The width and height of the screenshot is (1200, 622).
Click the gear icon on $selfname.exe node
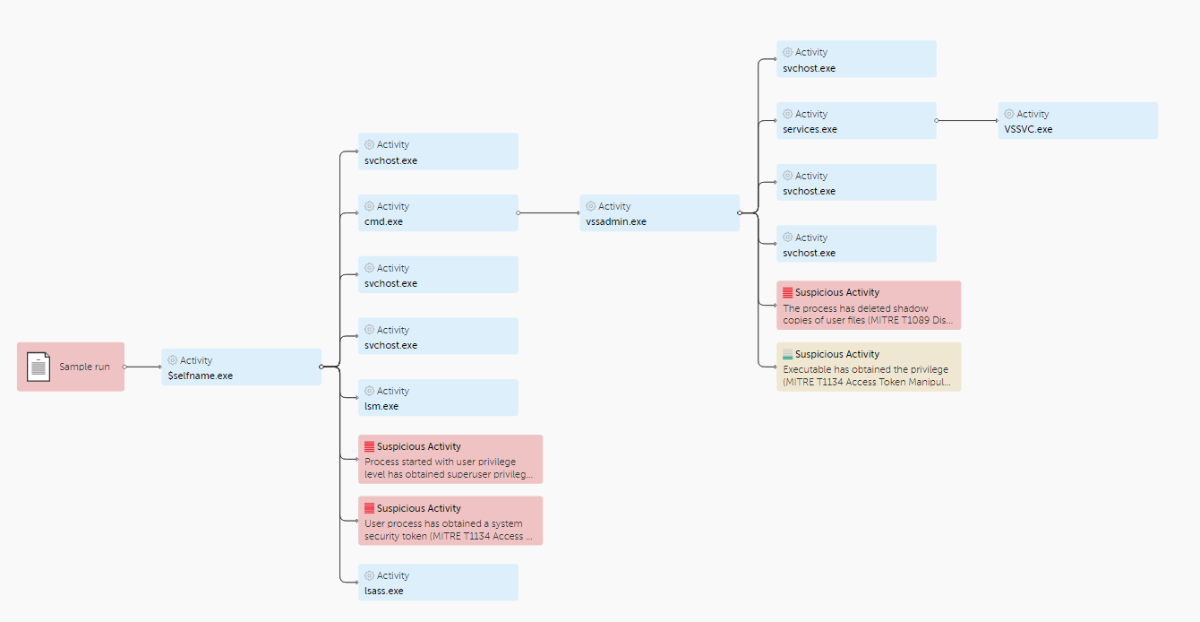click(172, 360)
